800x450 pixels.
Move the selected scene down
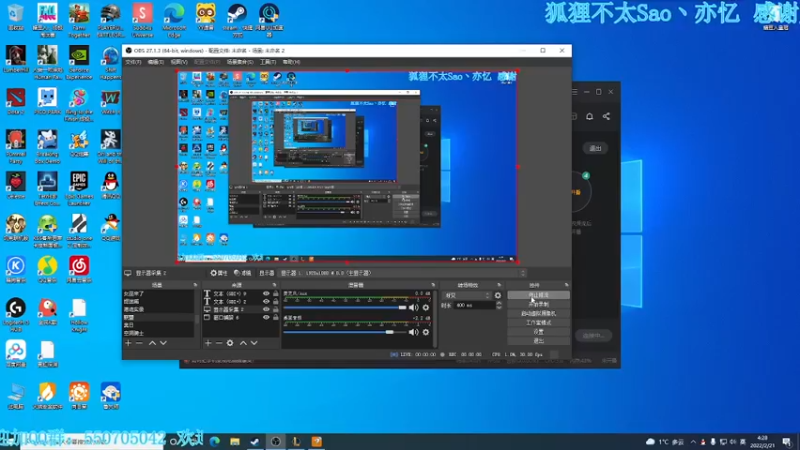pos(163,343)
